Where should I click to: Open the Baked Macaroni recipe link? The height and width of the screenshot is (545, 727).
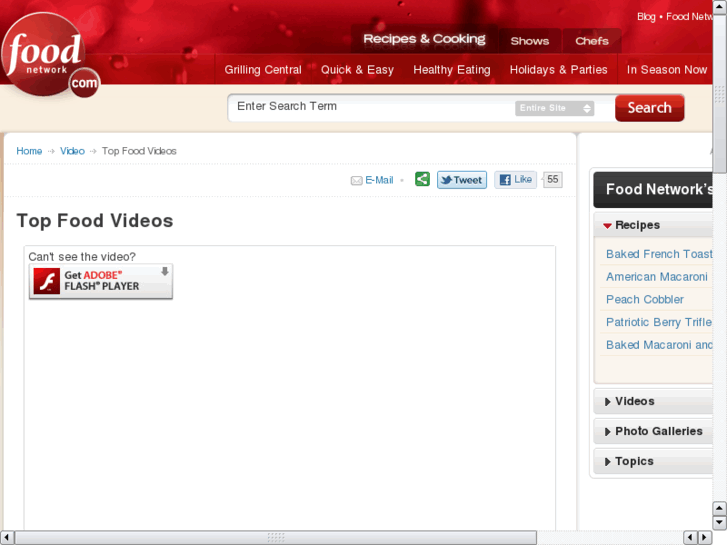(659, 345)
